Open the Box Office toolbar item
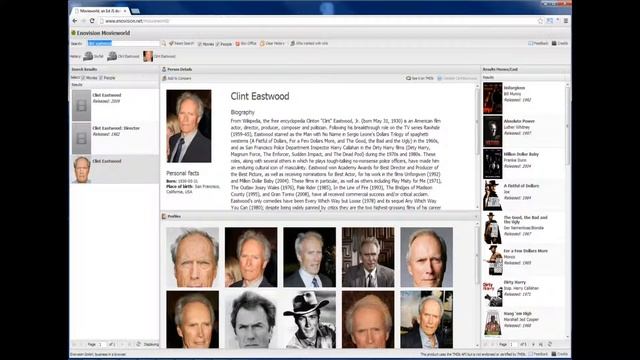The height and width of the screenshot is (360, 640). [x=246, y=43]
